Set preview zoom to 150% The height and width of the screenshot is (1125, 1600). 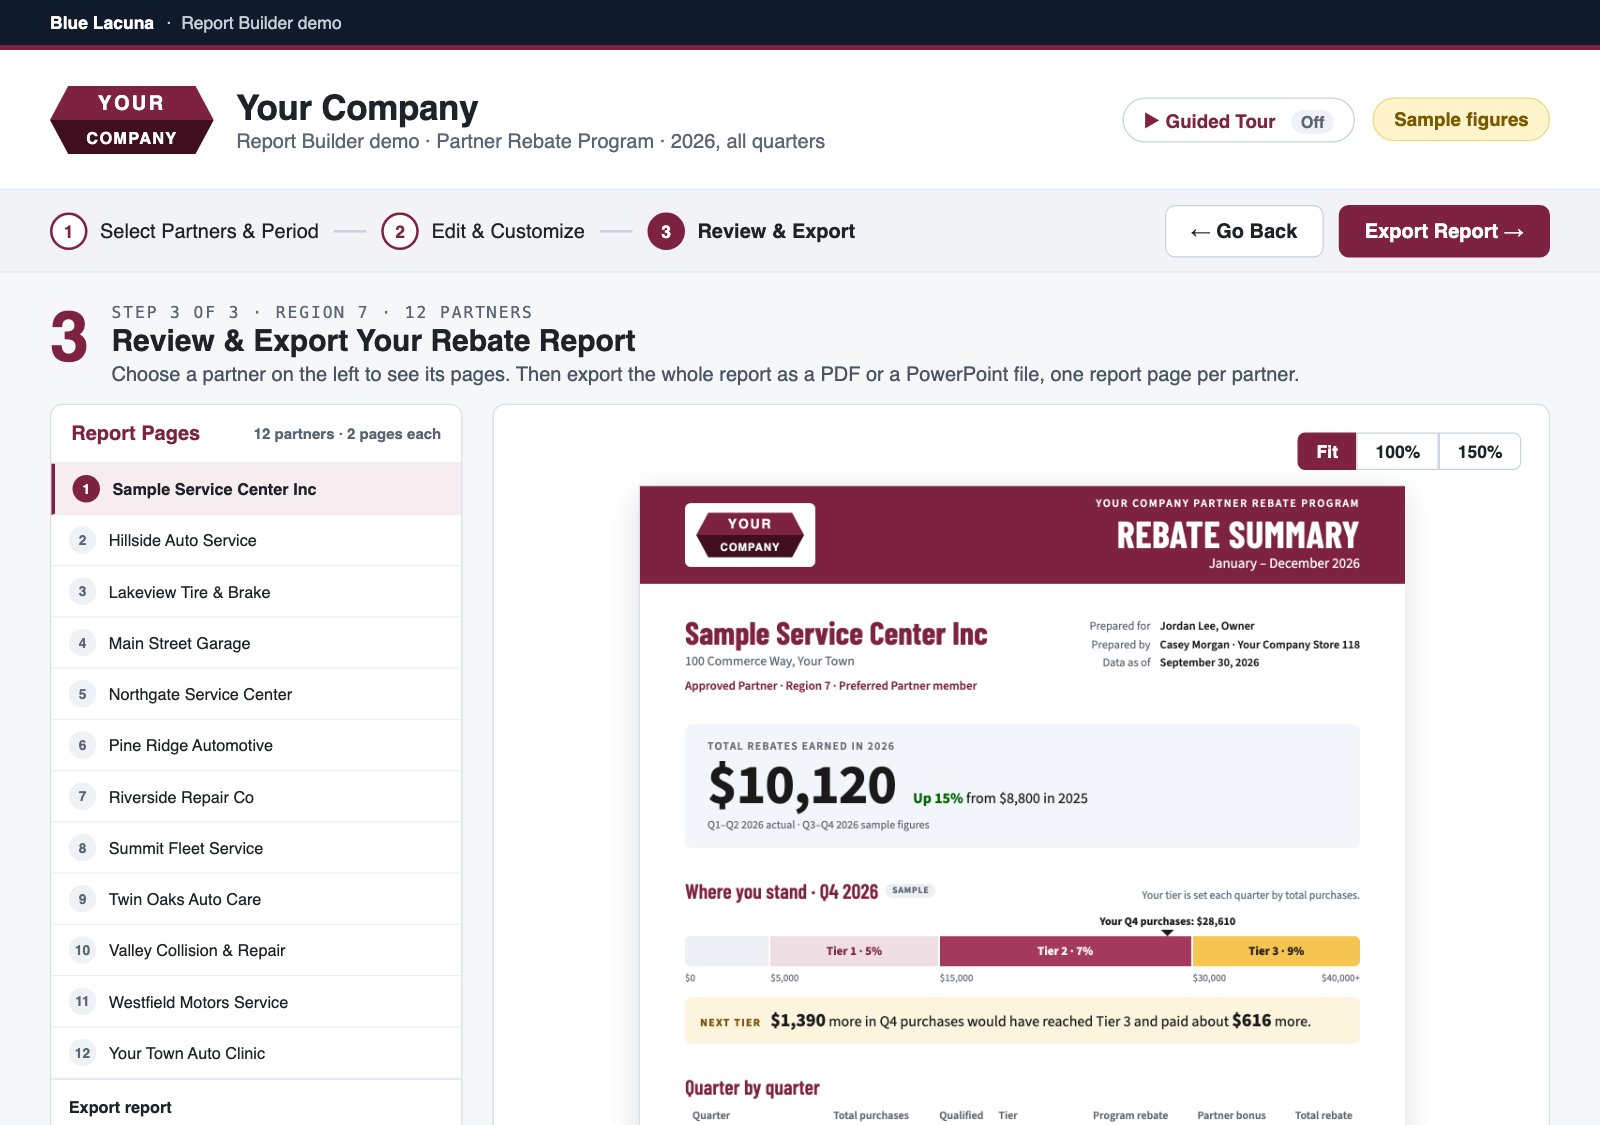[1479, 452]
